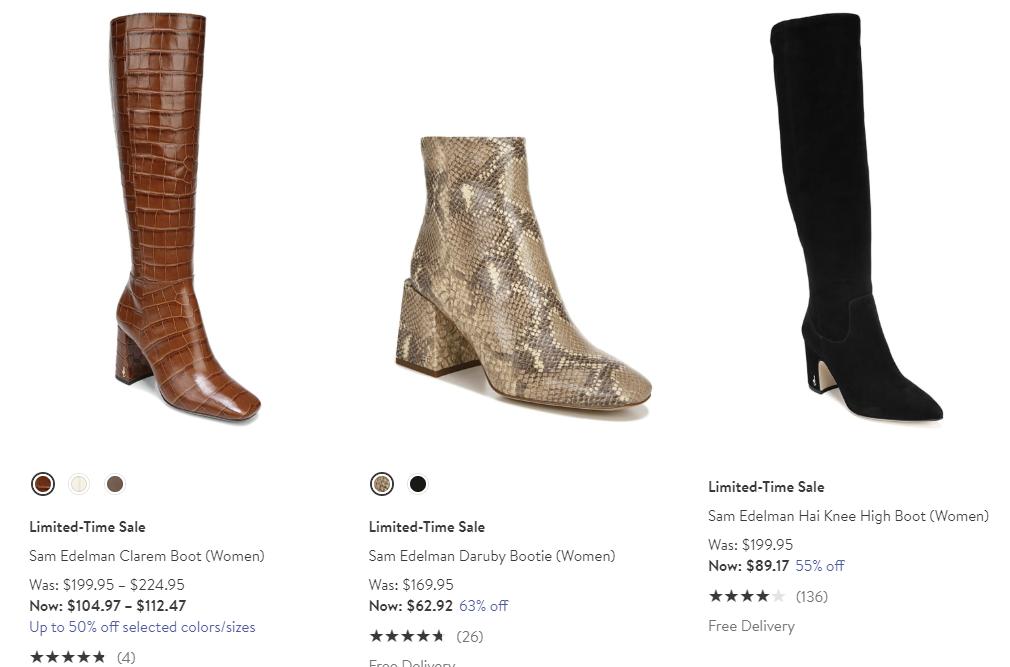
Task: Switch Daruby Bootie to the black color swatch
Action: tap(418, 484)
